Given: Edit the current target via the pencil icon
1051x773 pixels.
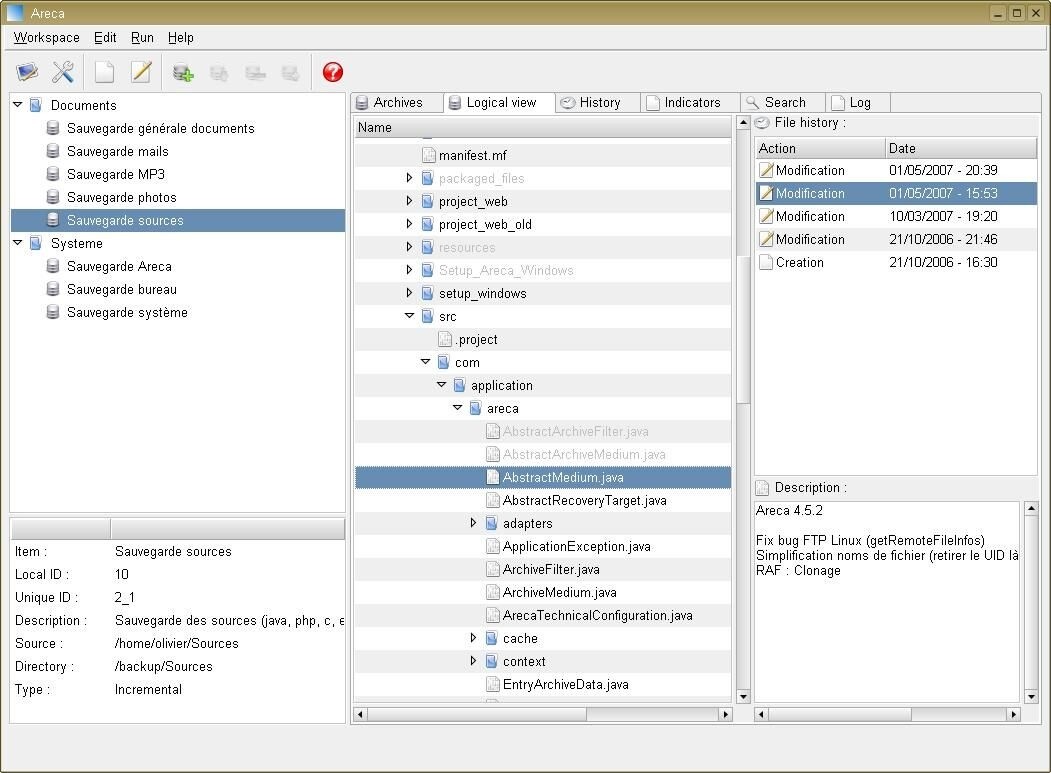Looking at the screenshot, I should pyautogui.click(x=141, y=71).
